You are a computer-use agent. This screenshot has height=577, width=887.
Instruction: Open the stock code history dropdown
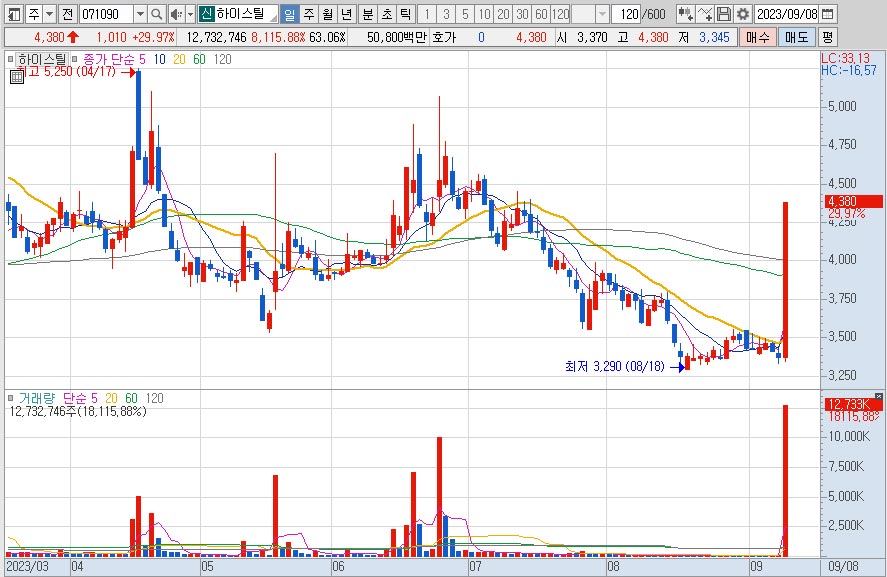click(x=140, y=14)
